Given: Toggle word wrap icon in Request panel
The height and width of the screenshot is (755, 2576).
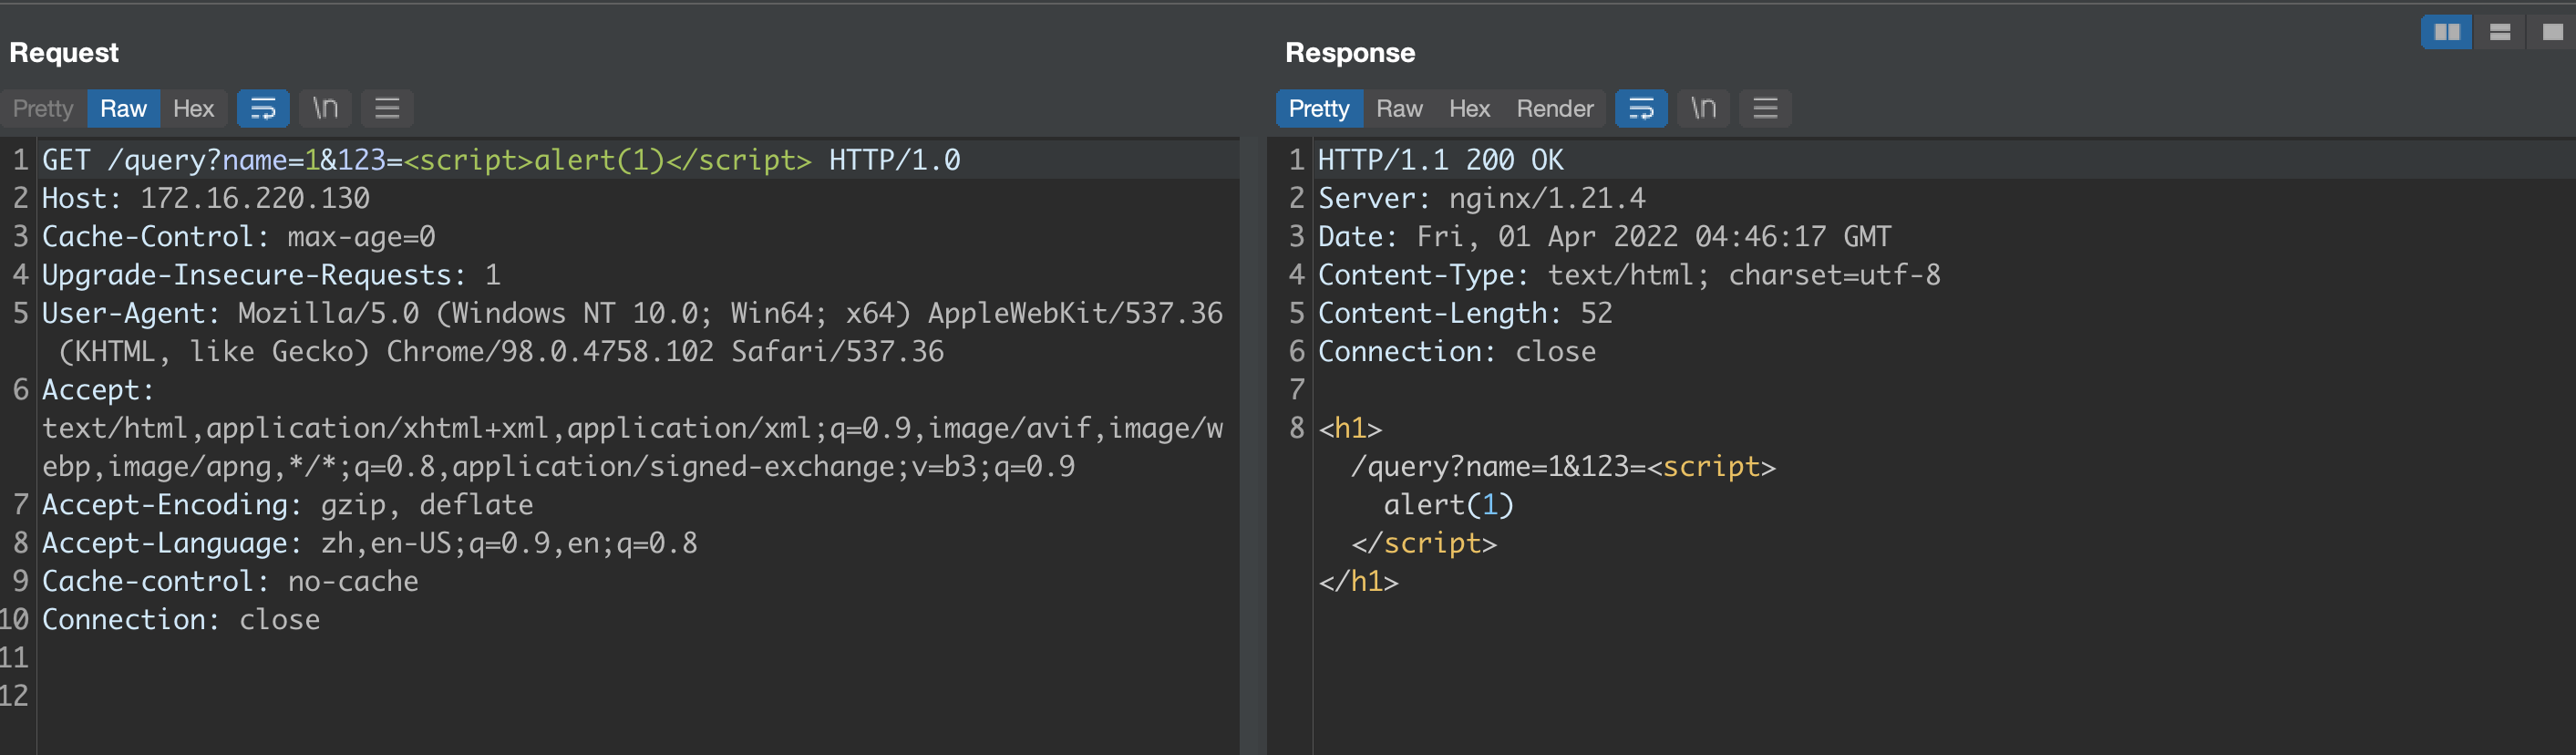Looking at the screenshot, I should tap(263, 108).
